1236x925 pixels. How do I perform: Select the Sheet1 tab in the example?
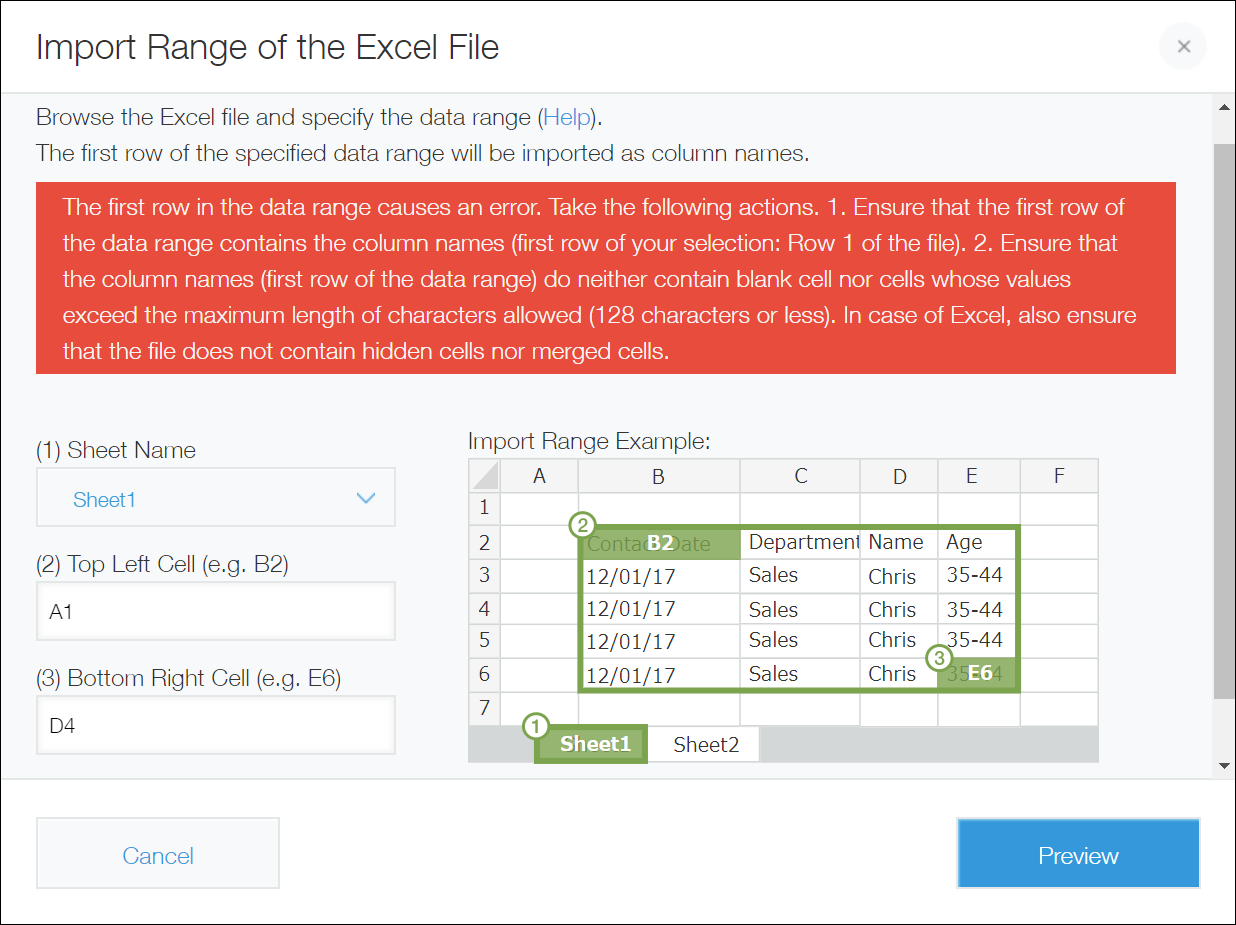coord(592,744)
